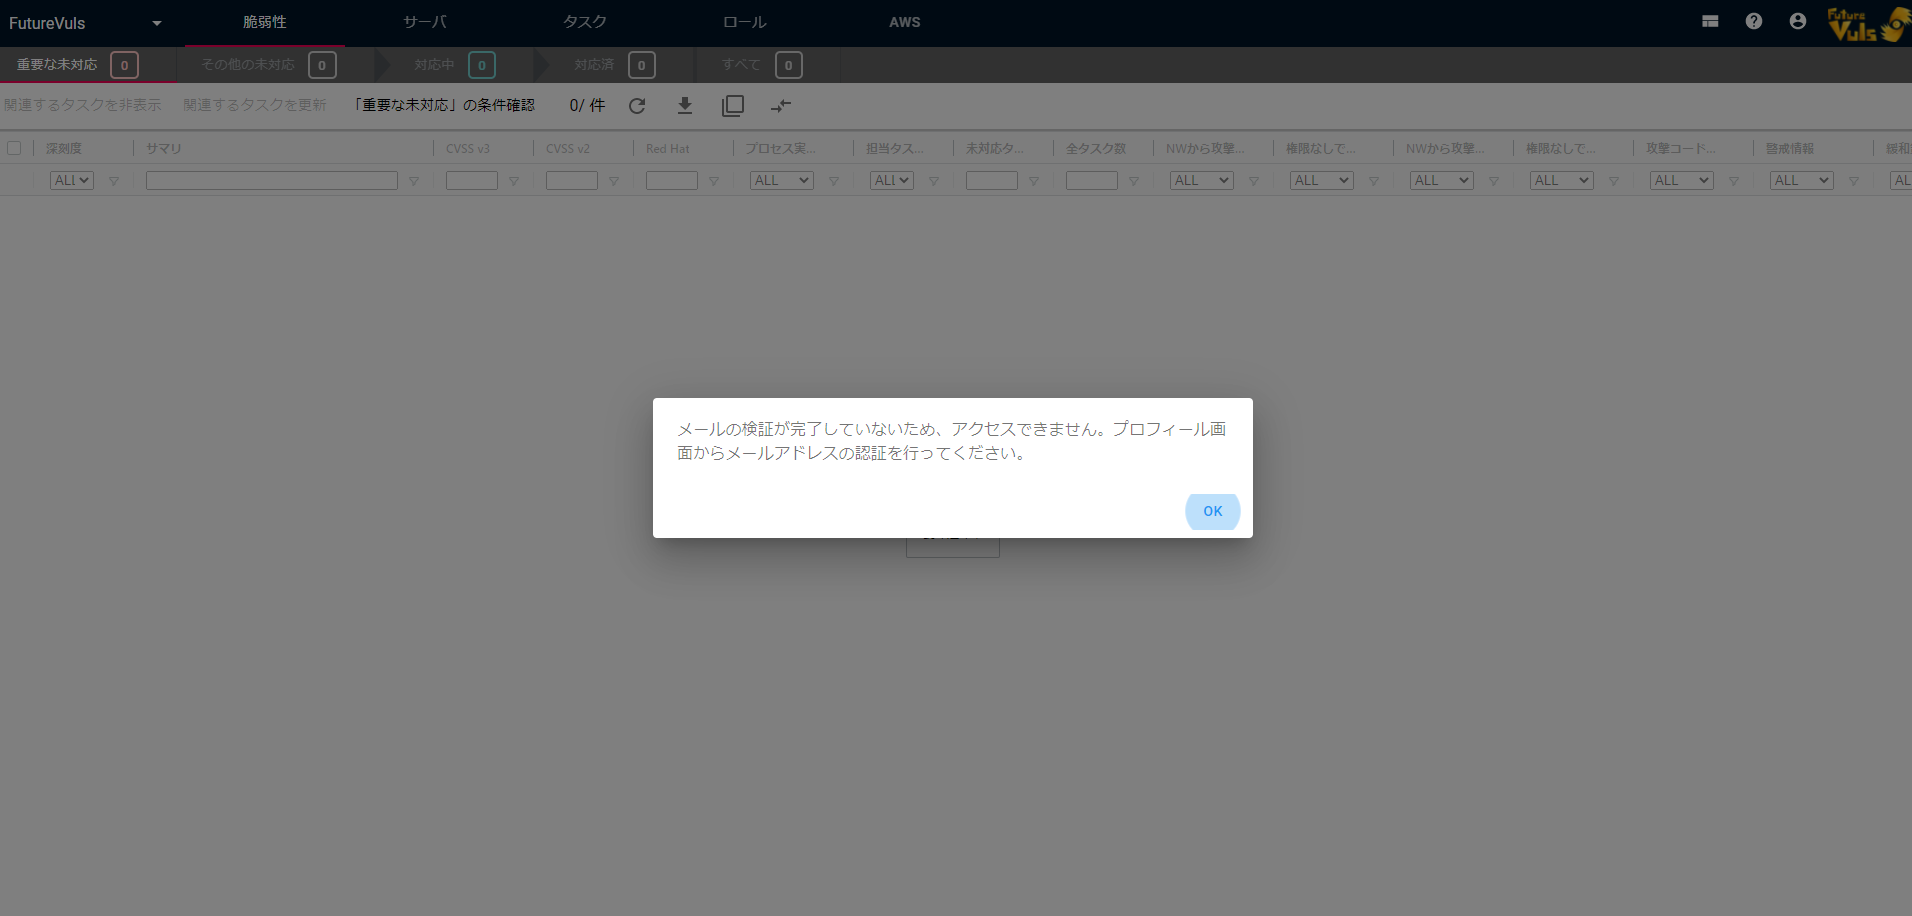The width and height of the screenshot is (1912, 916).
Task: Click filter funnel icon for 未対応タ column
Action: [x=1034, y=181]
